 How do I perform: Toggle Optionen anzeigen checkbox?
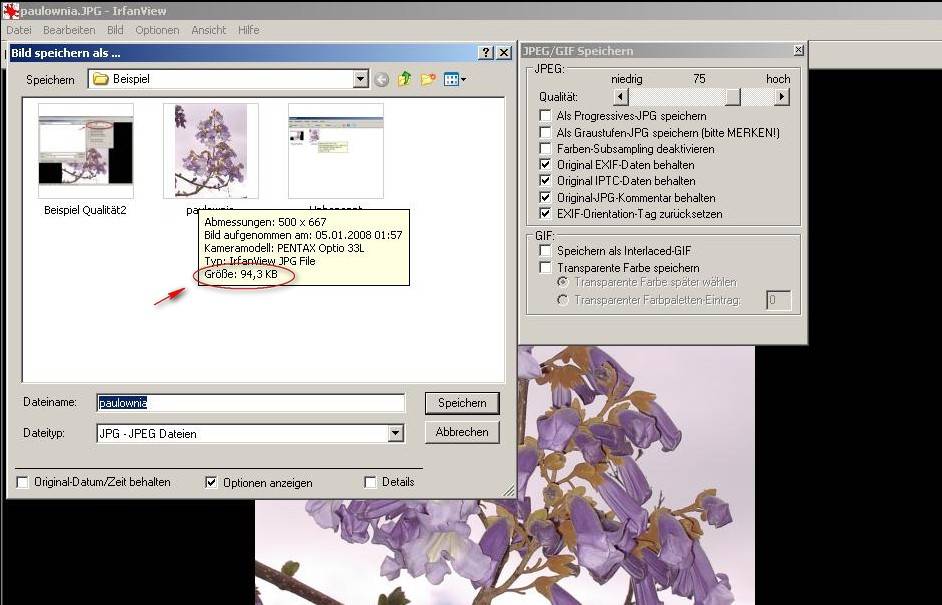pyautogui.click(x=211, y=482)
